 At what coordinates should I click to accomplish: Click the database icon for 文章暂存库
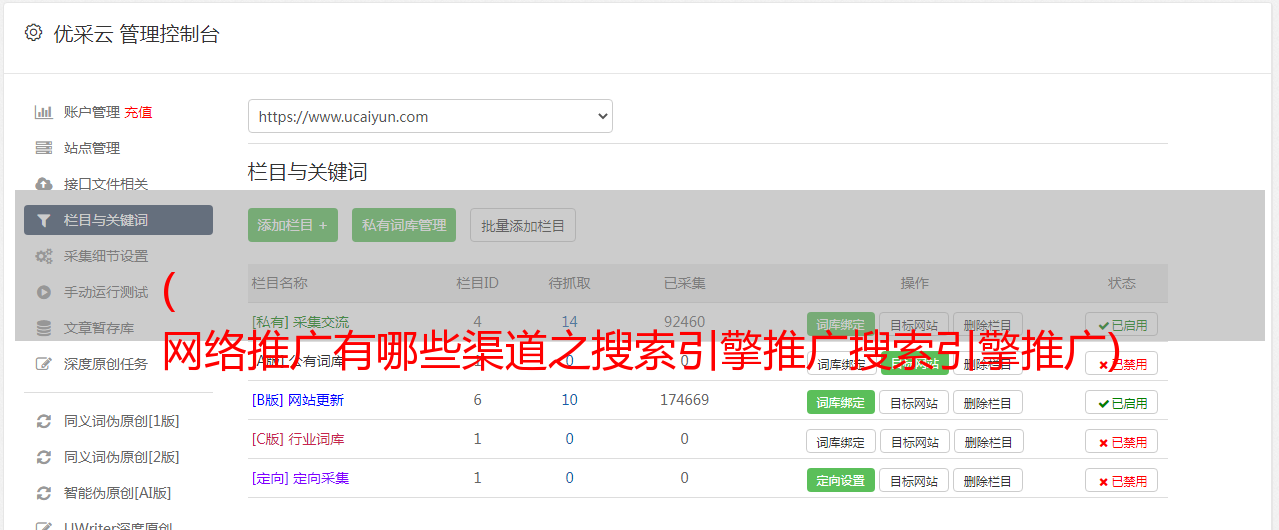pyautogui.click(x=43, y=328)
